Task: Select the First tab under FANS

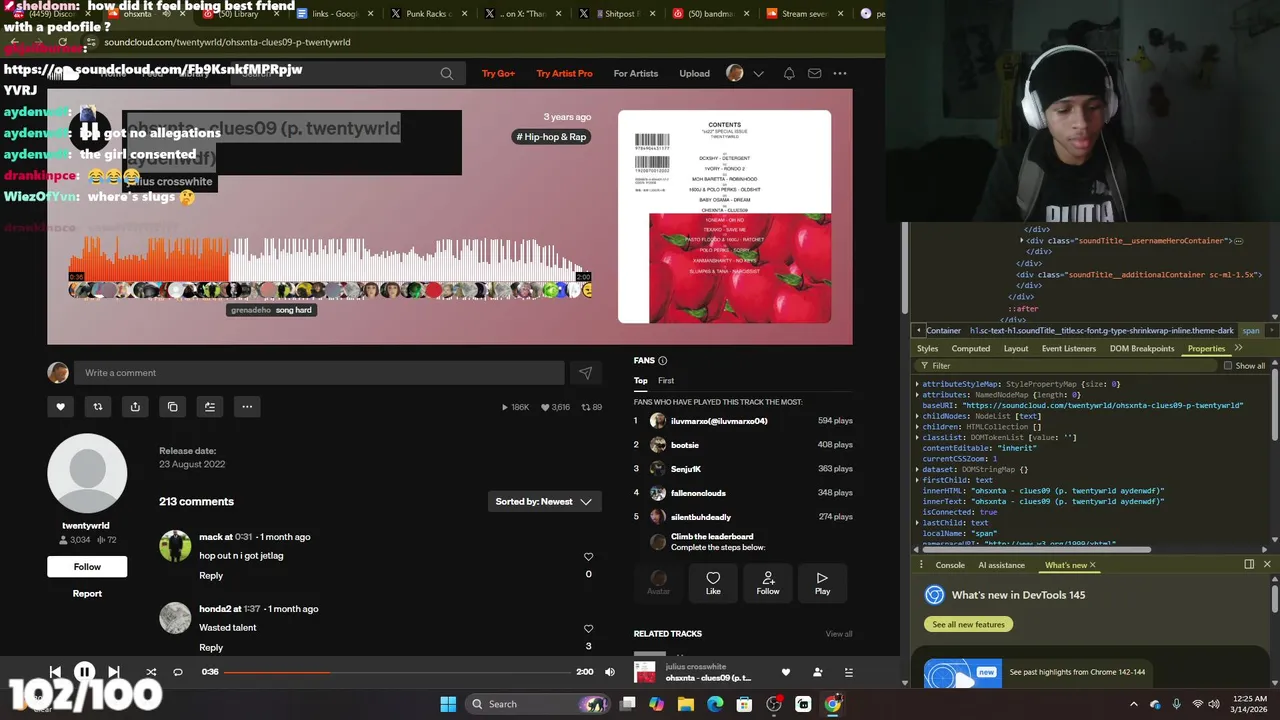Action: pos(666,381)
